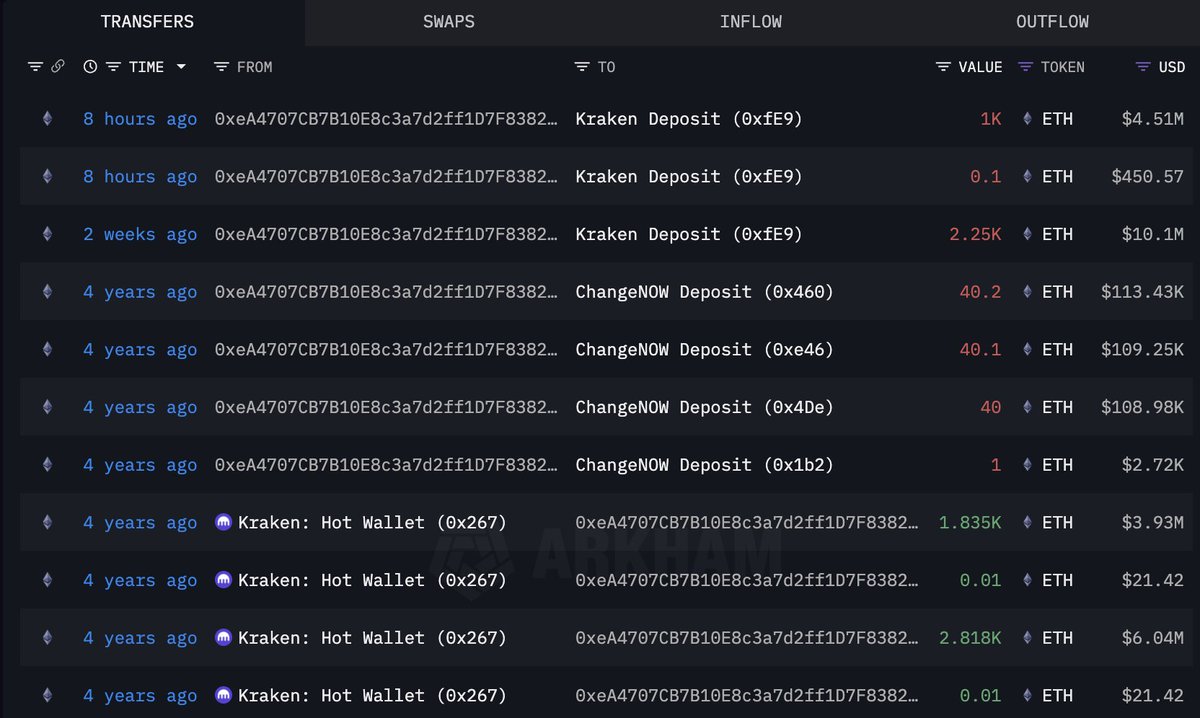The width and height of the screenshot is (1200, 718).
Task: Click the 2.25K value cell
Action: (975, 234)
